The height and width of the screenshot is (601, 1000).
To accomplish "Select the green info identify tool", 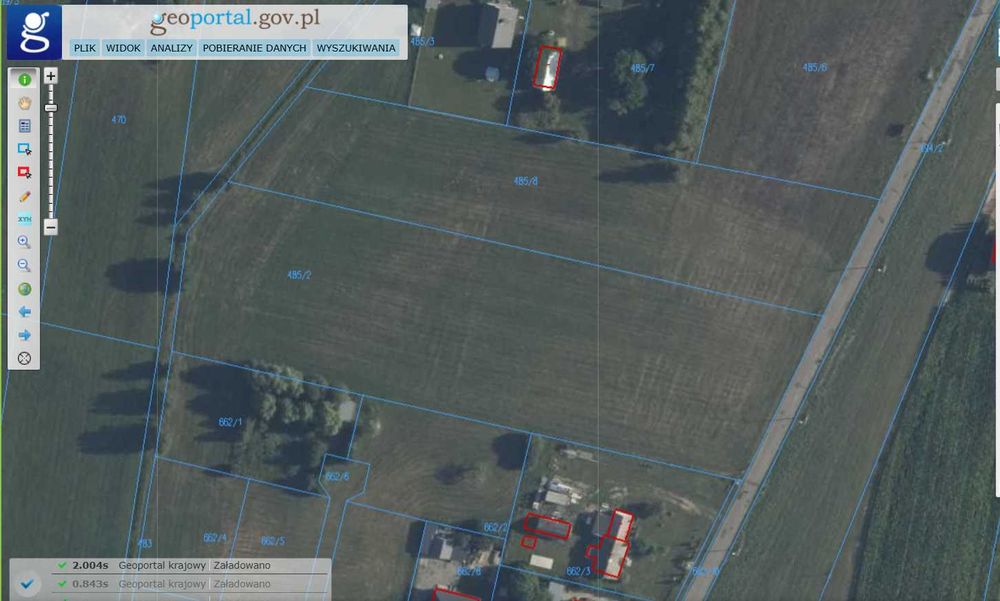I will click(x=24, y=80).
